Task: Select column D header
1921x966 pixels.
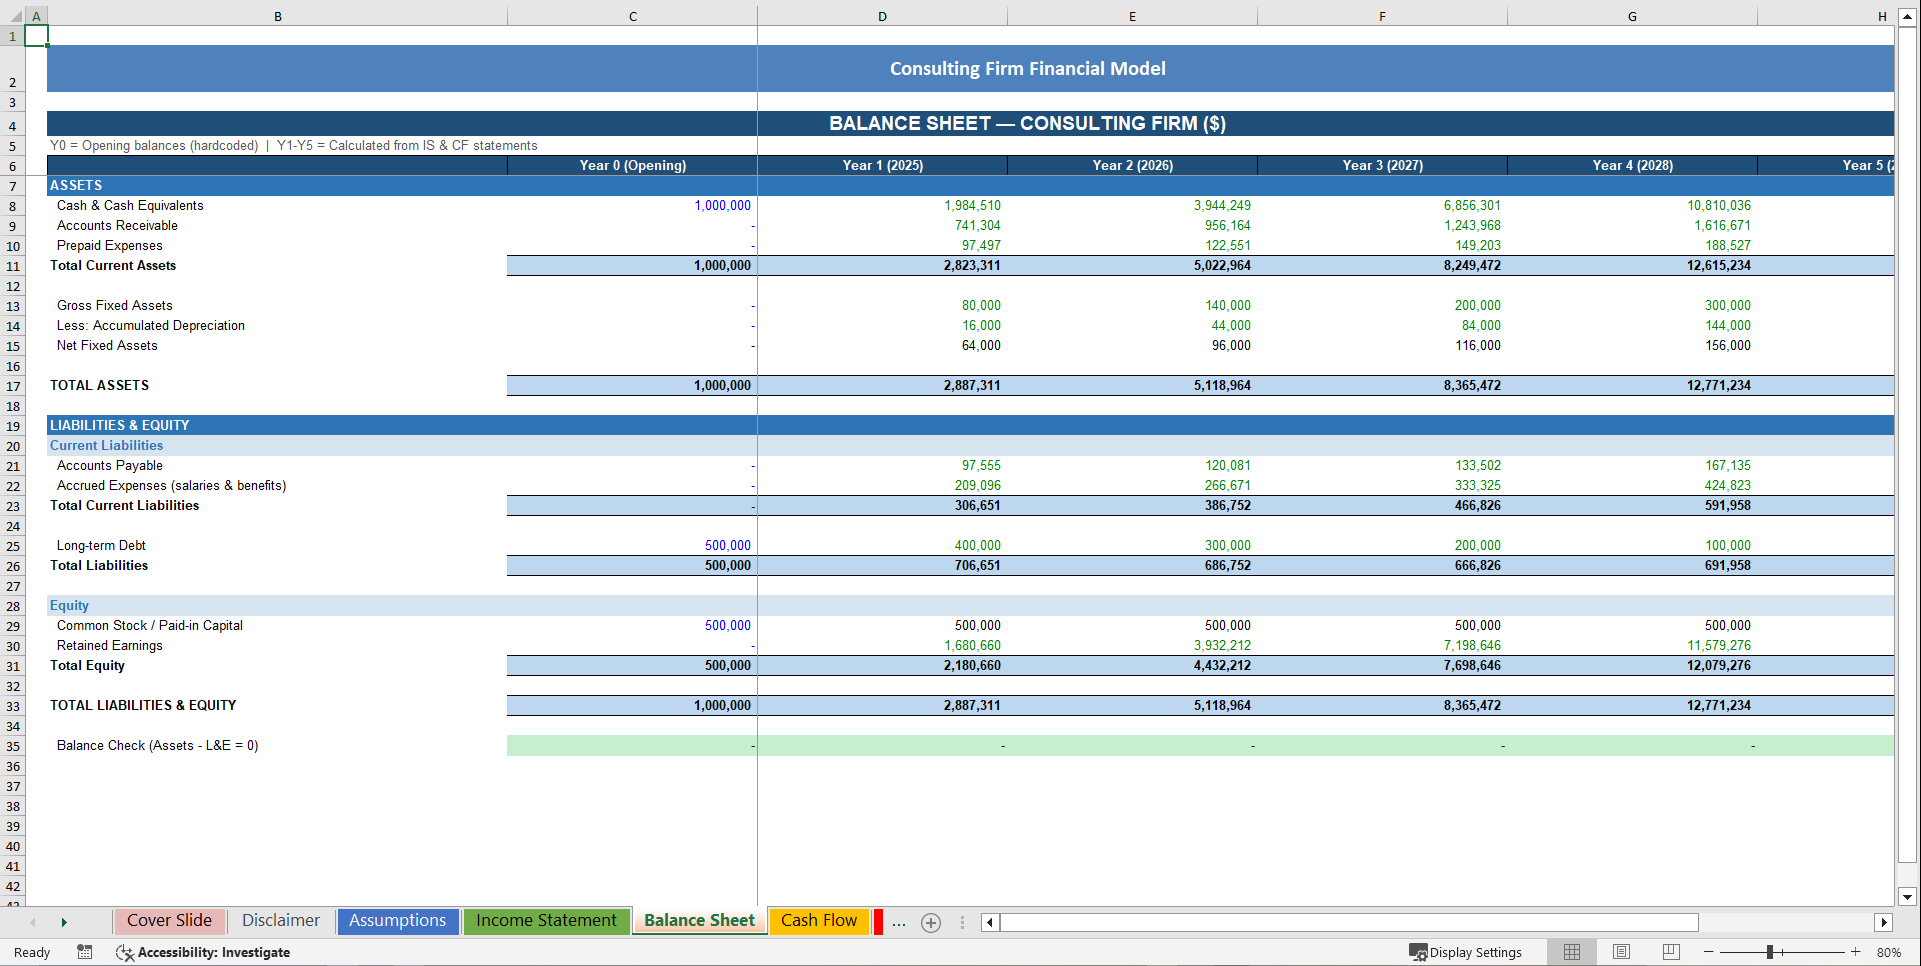Action: [882, 16]
